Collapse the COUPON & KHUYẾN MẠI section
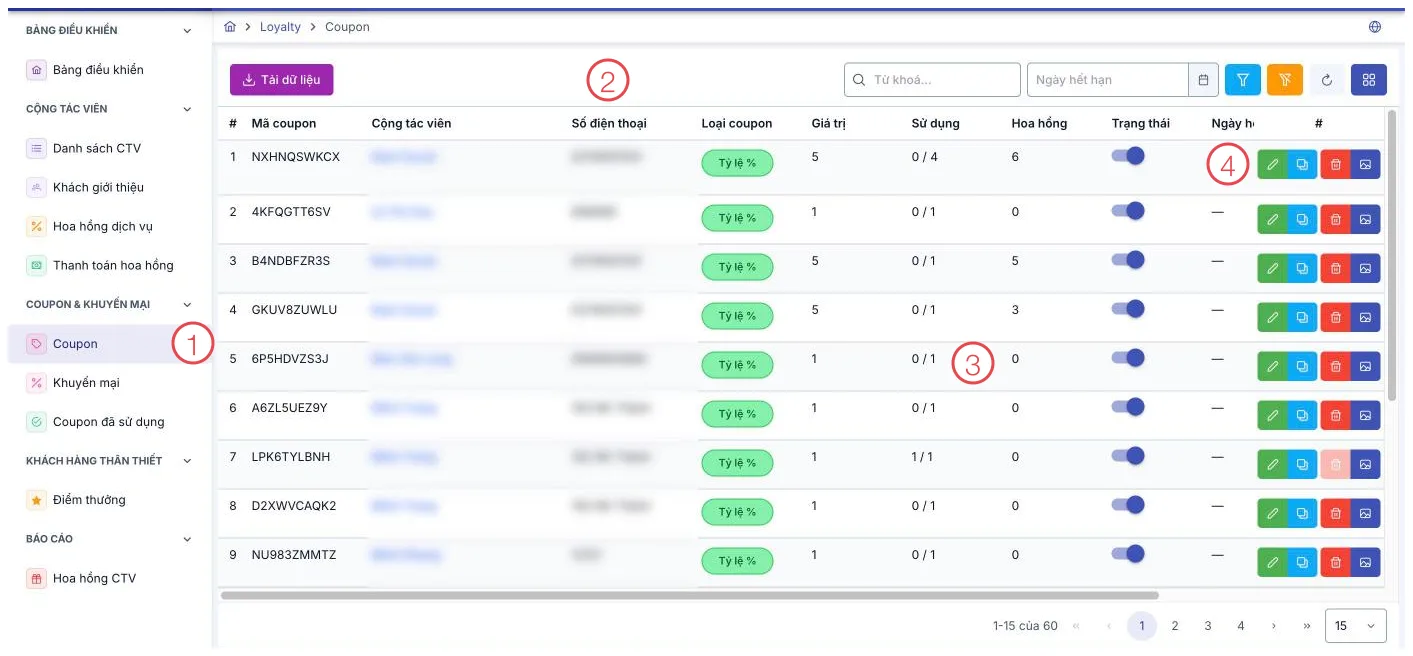The height and width of the screenshot is (656, 1413). (x=187, y=305)
